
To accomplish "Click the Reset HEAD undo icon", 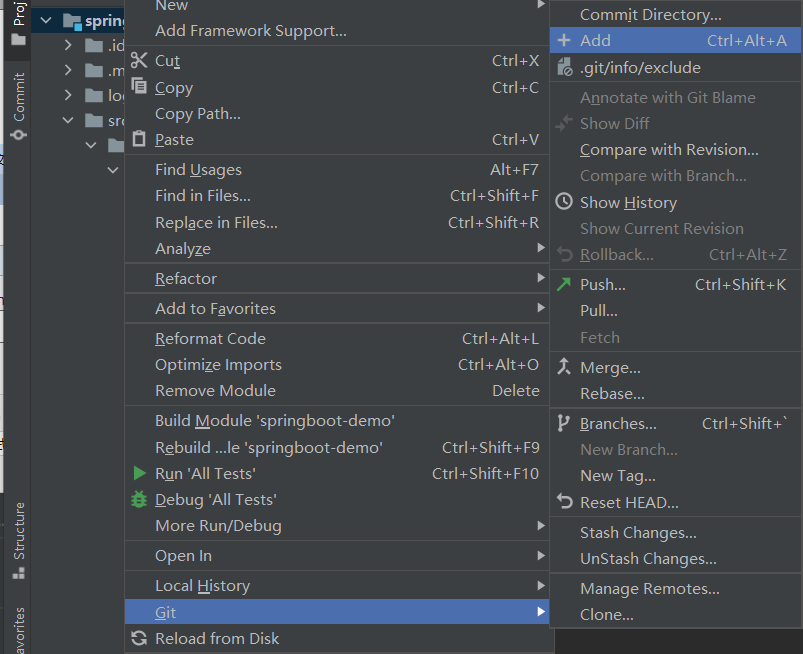I will tap(564, 502).
